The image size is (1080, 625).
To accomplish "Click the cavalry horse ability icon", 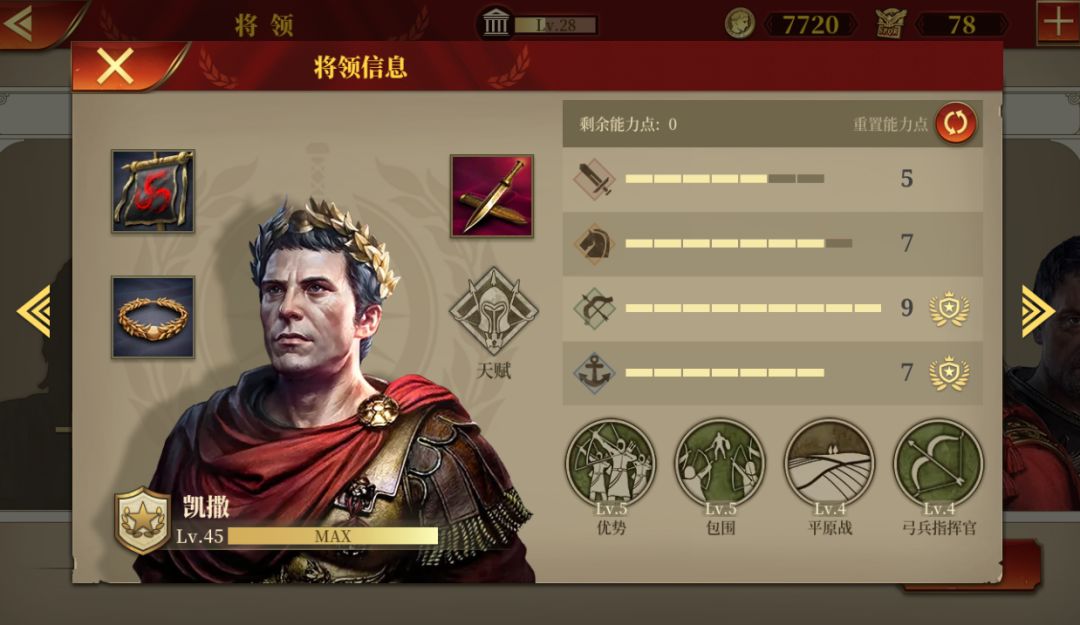I will coord(594,243).
